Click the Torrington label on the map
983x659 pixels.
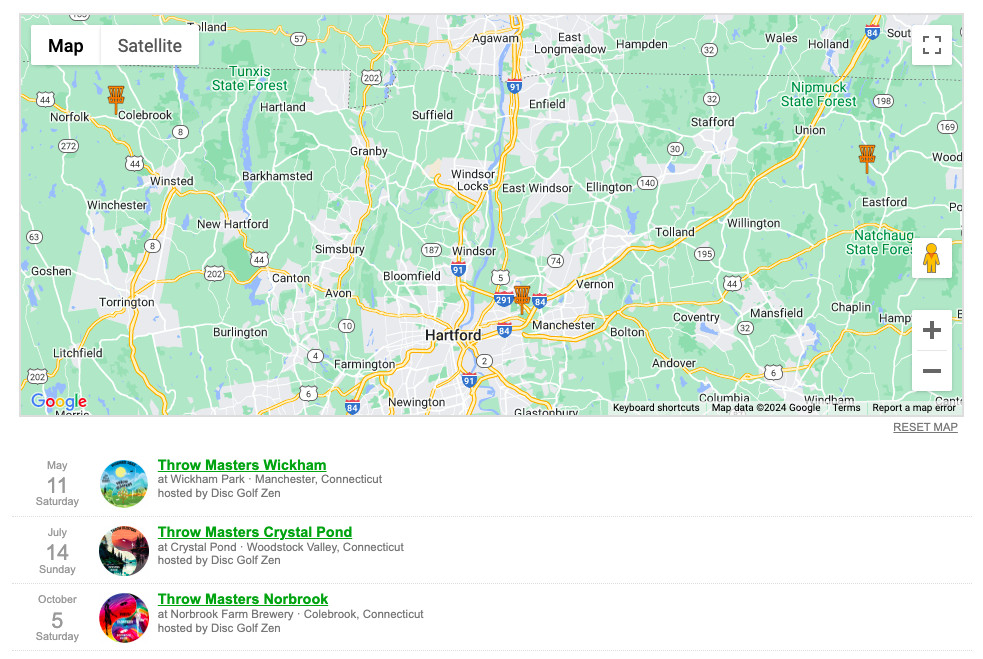pyautogui.click(x=127, y=302)
